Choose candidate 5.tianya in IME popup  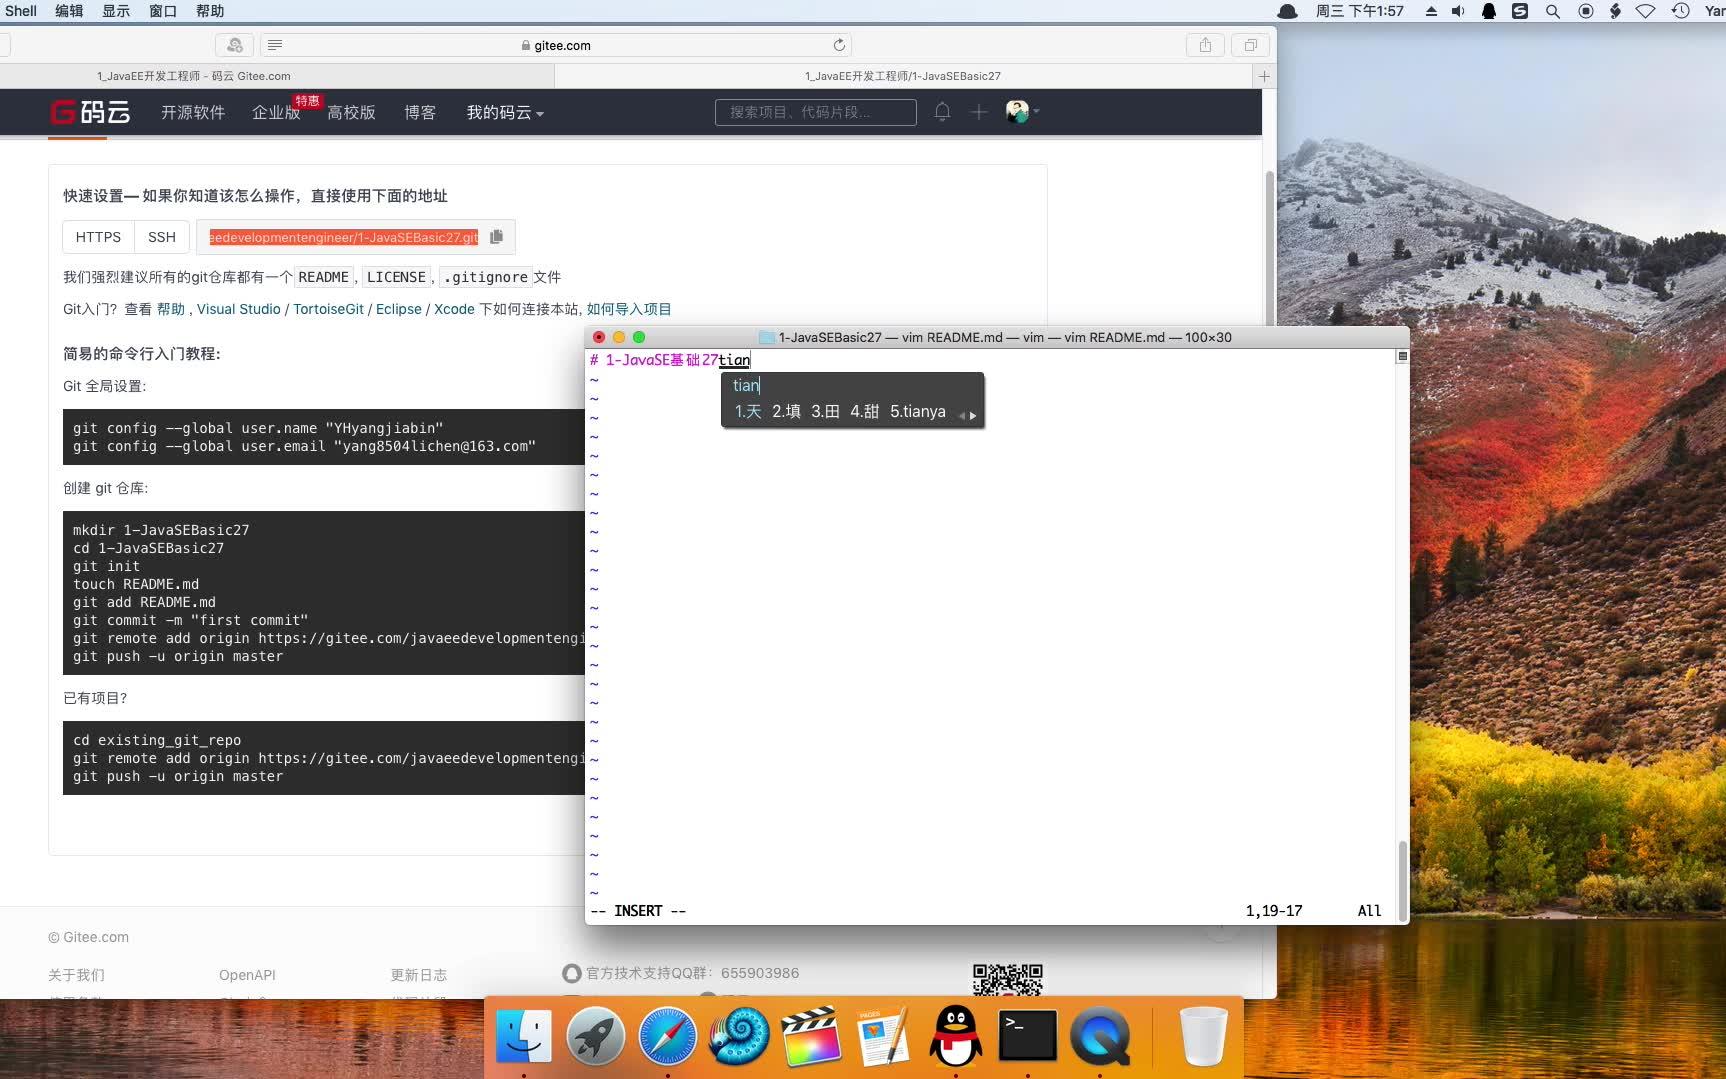(918, 411)
